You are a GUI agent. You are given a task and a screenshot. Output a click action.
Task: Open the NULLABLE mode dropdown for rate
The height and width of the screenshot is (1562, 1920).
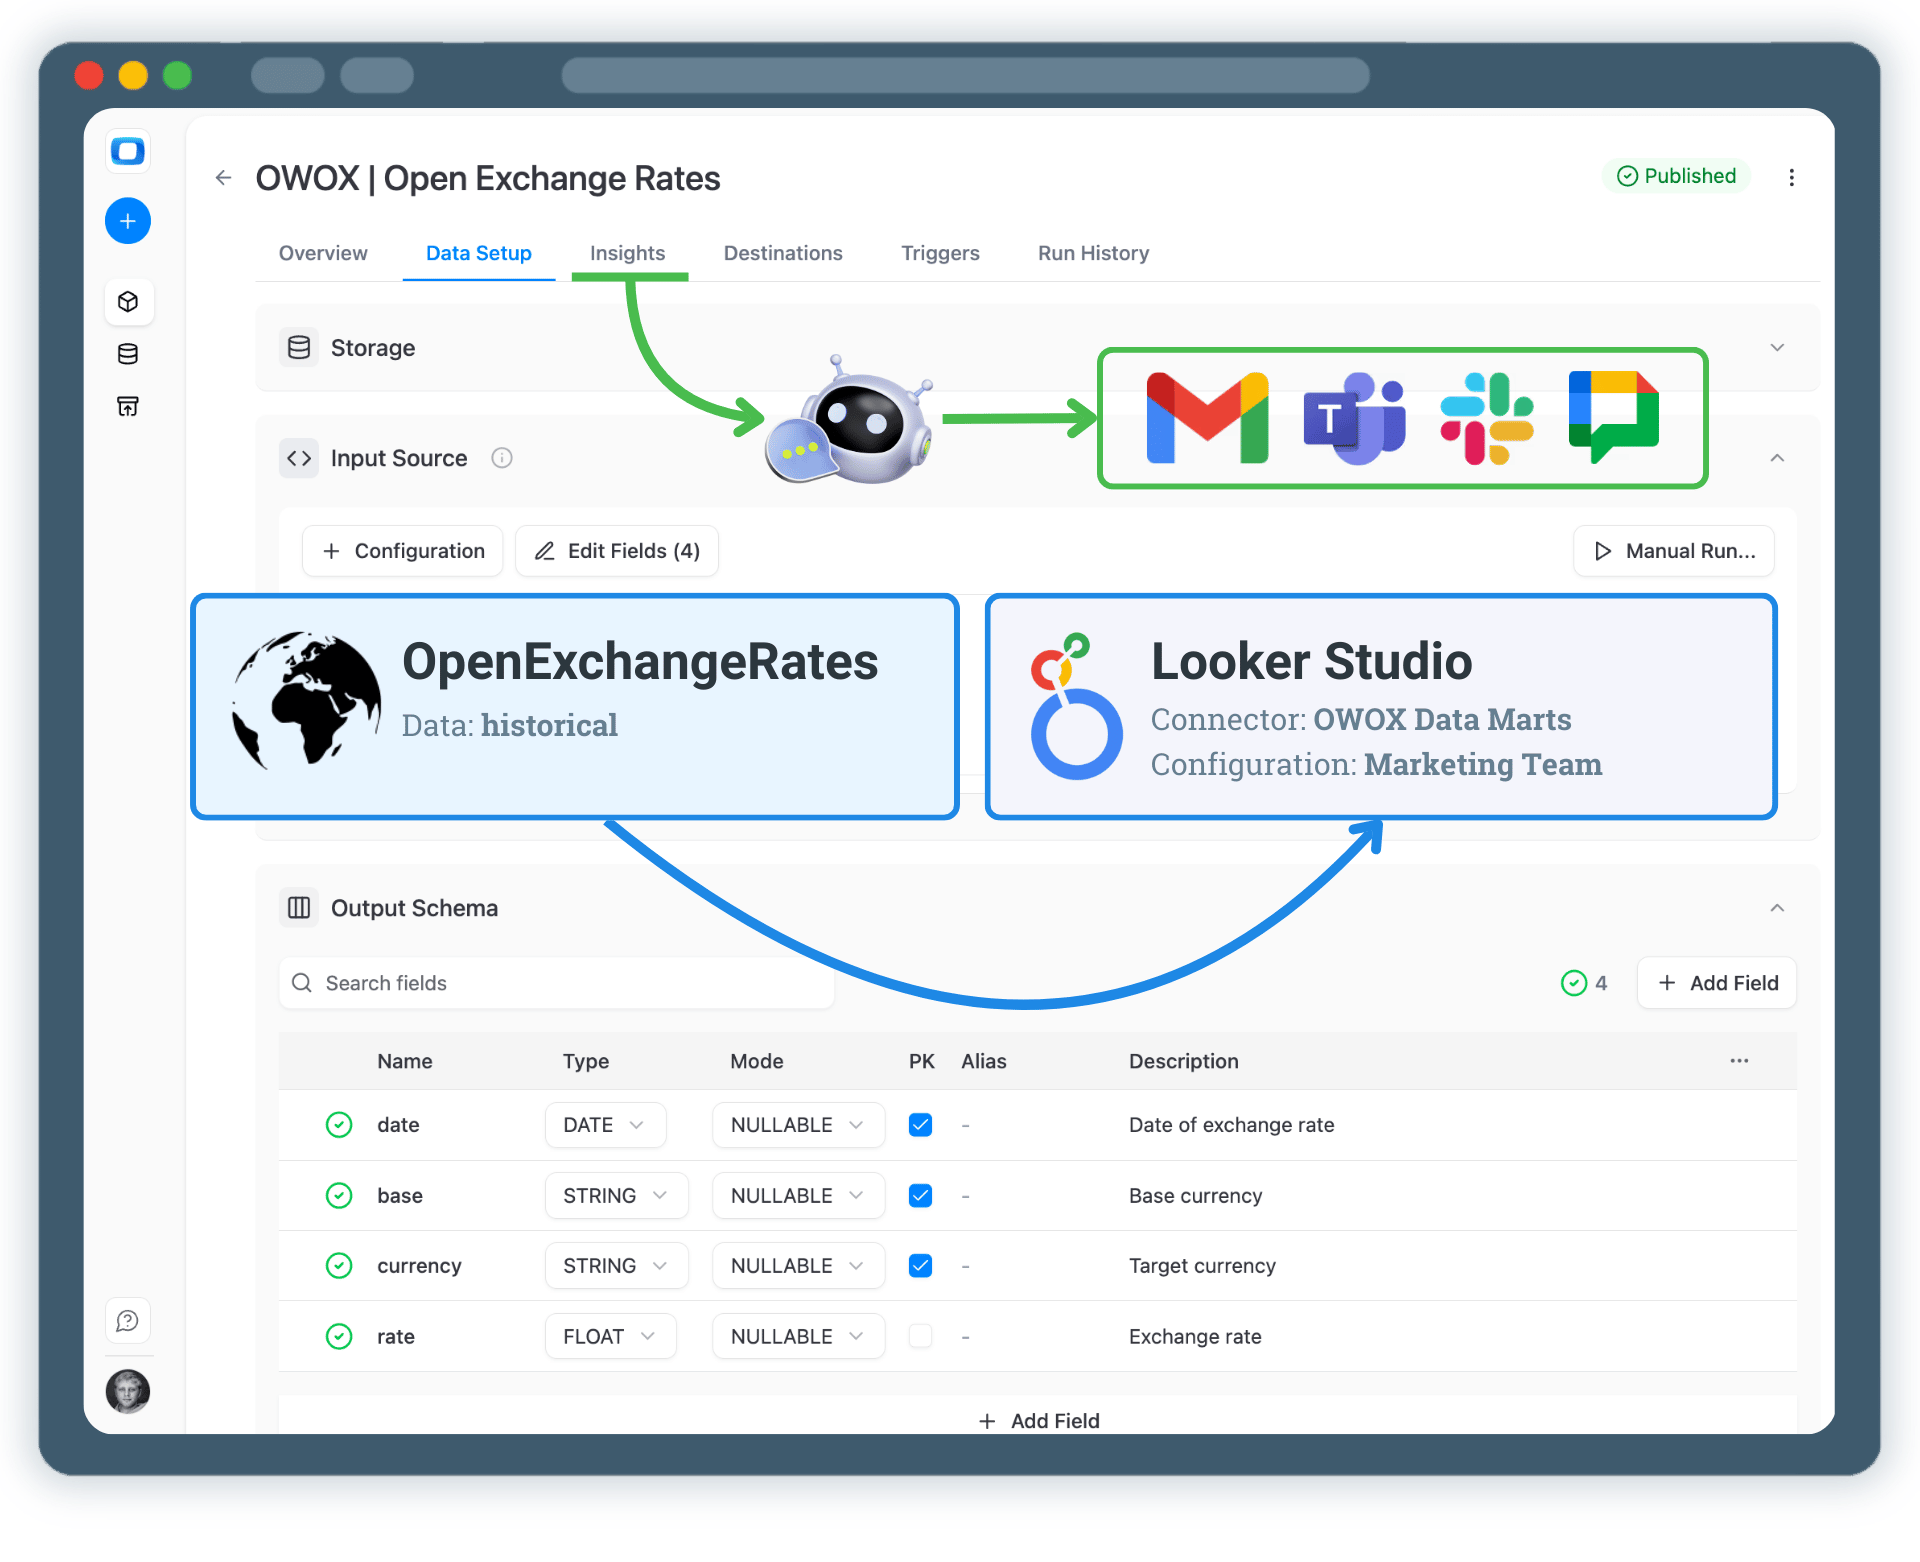798,1336
